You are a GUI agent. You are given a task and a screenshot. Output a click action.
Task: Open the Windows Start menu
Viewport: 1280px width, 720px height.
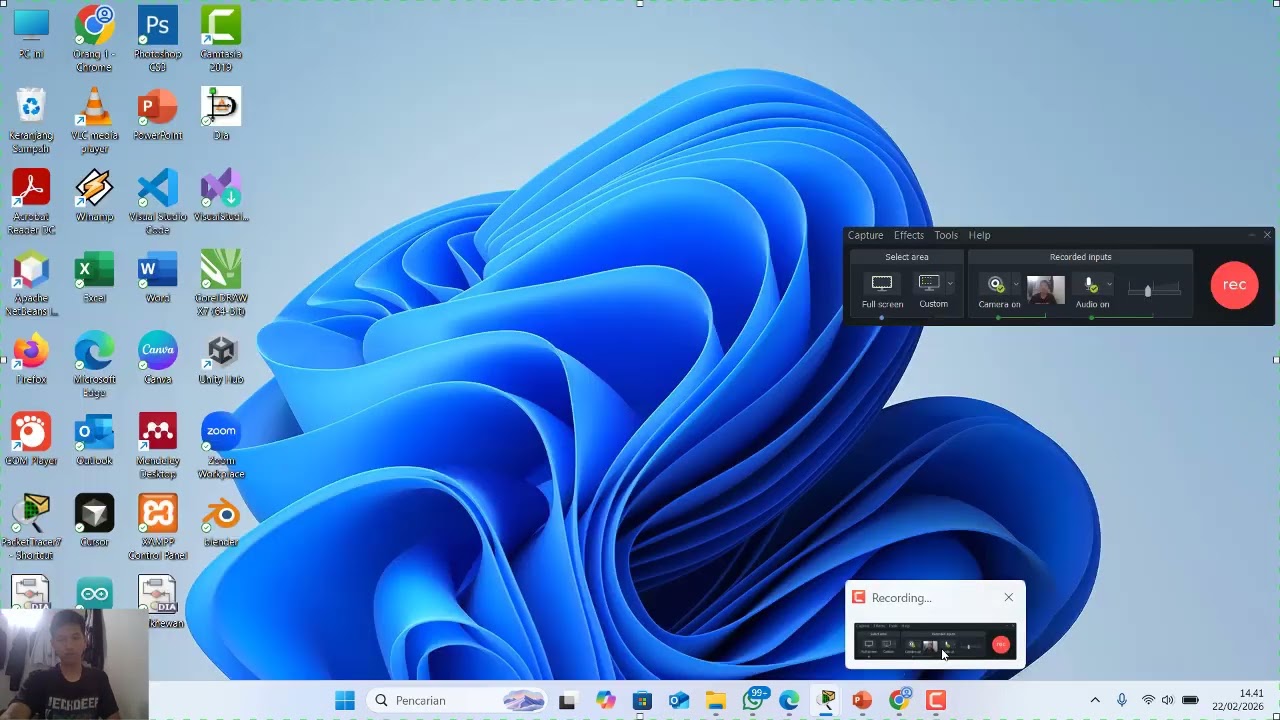click(x=345, y=700)
